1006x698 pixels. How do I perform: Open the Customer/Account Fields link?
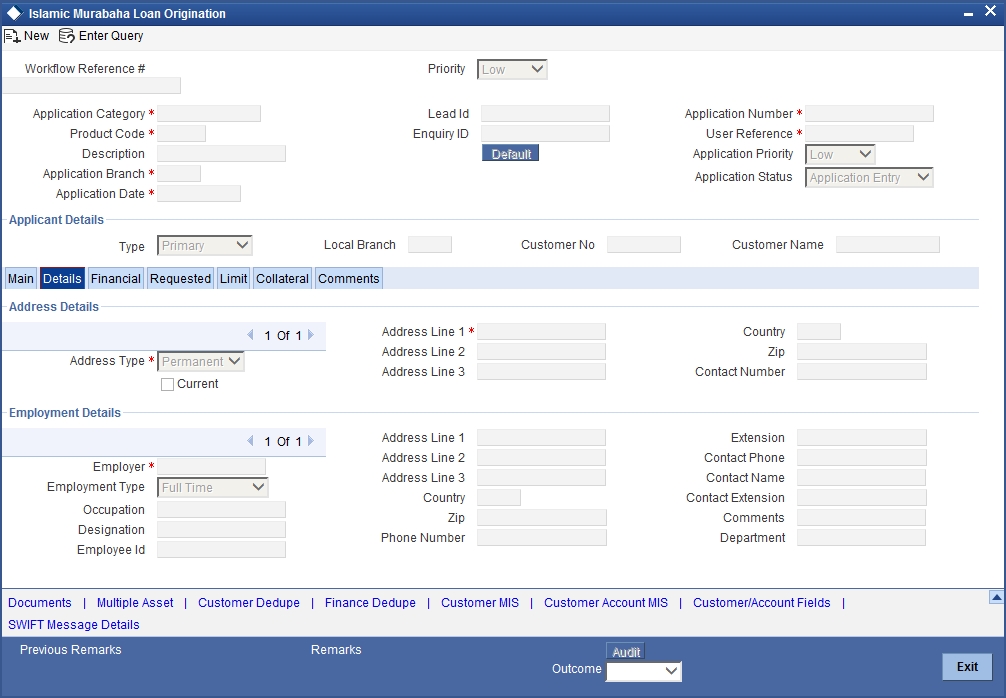pyautogui.click(x=762, y=602)
